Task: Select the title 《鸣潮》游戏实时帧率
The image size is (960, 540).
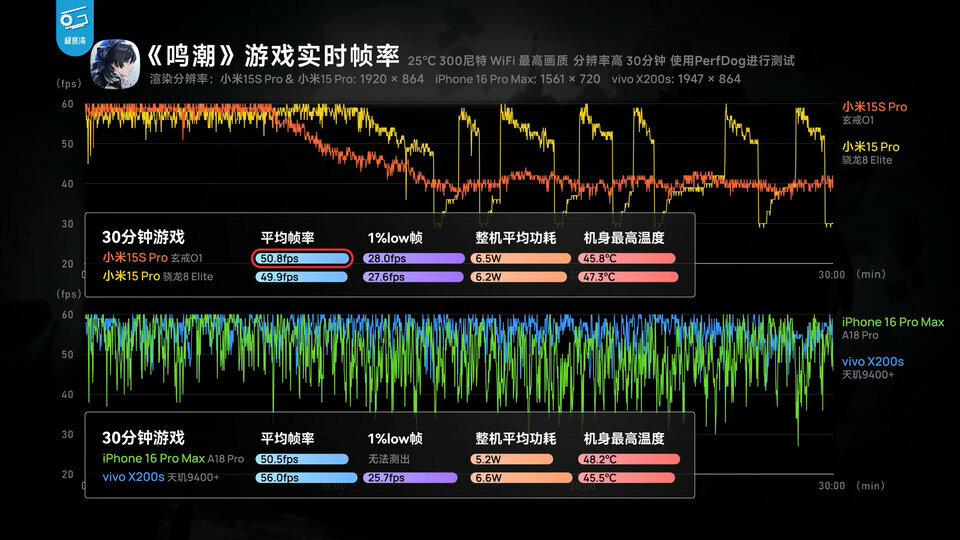Action: (273, 56)
